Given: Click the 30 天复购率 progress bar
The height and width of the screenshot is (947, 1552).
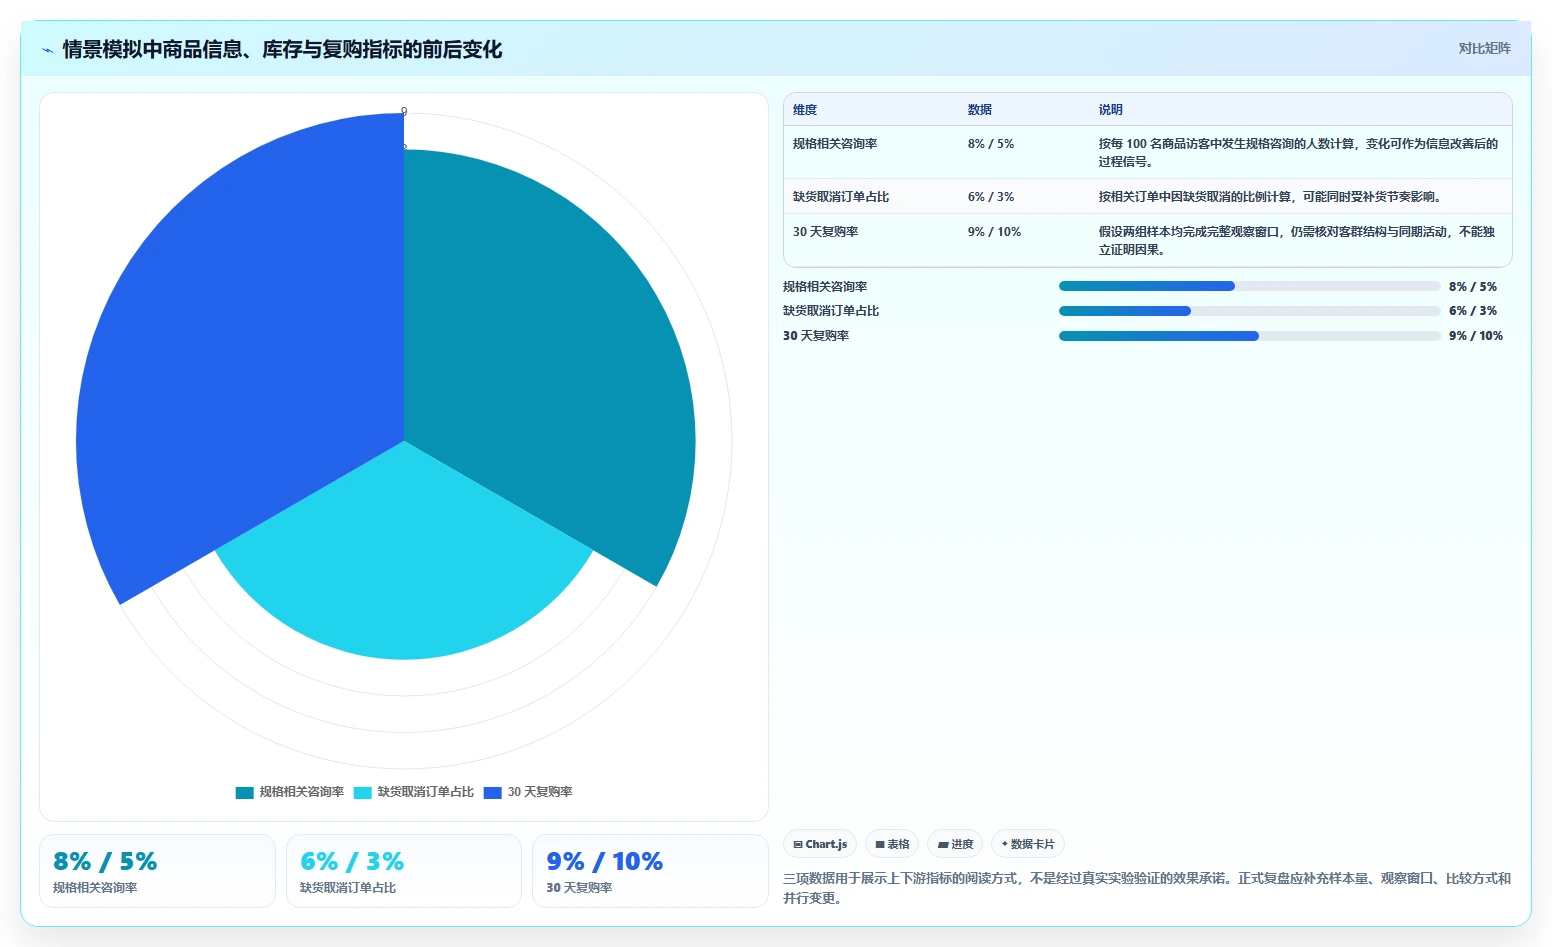Looking at the screenshot, I should 1249,336.
